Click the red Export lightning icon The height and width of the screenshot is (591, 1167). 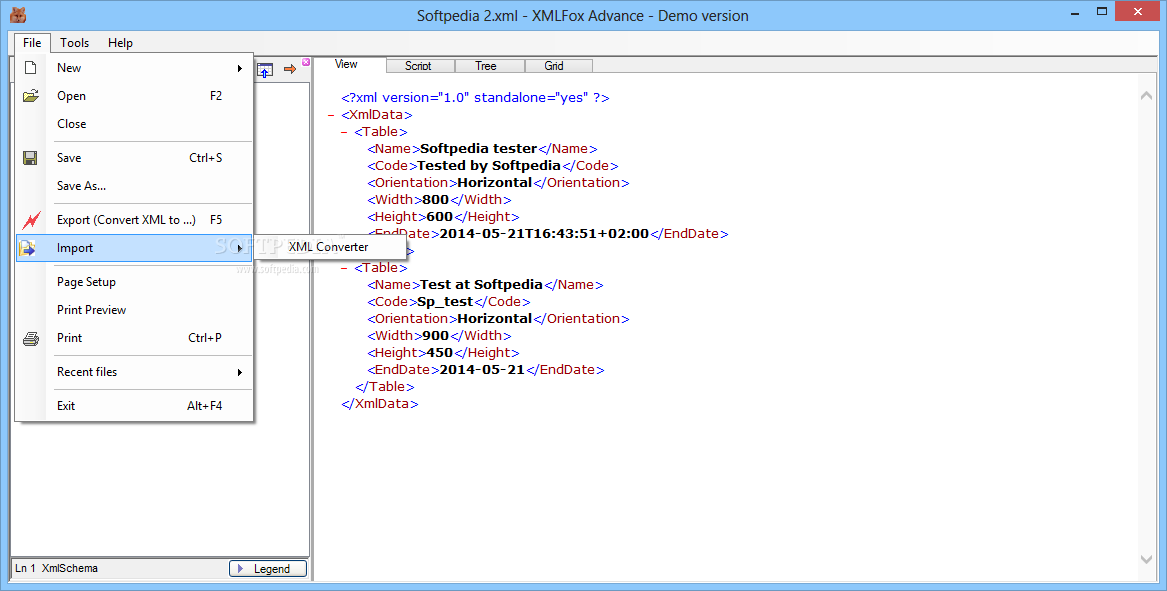(x=30, y=220)
